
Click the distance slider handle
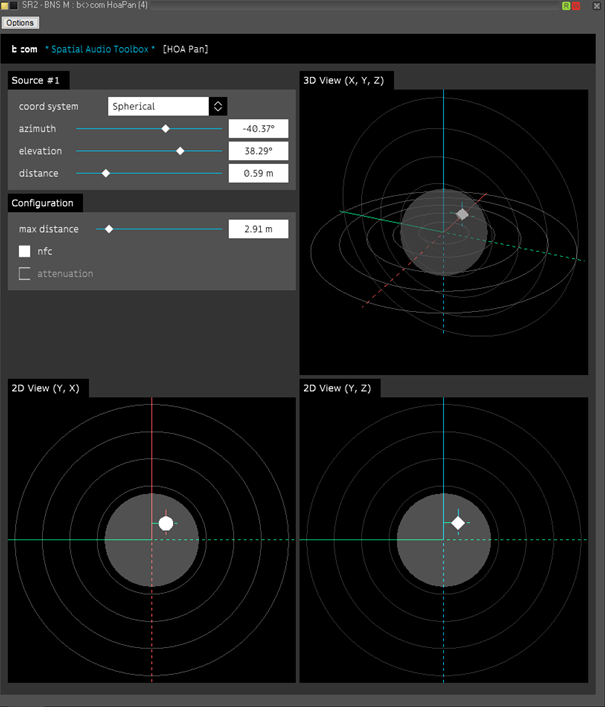[106, 173]
